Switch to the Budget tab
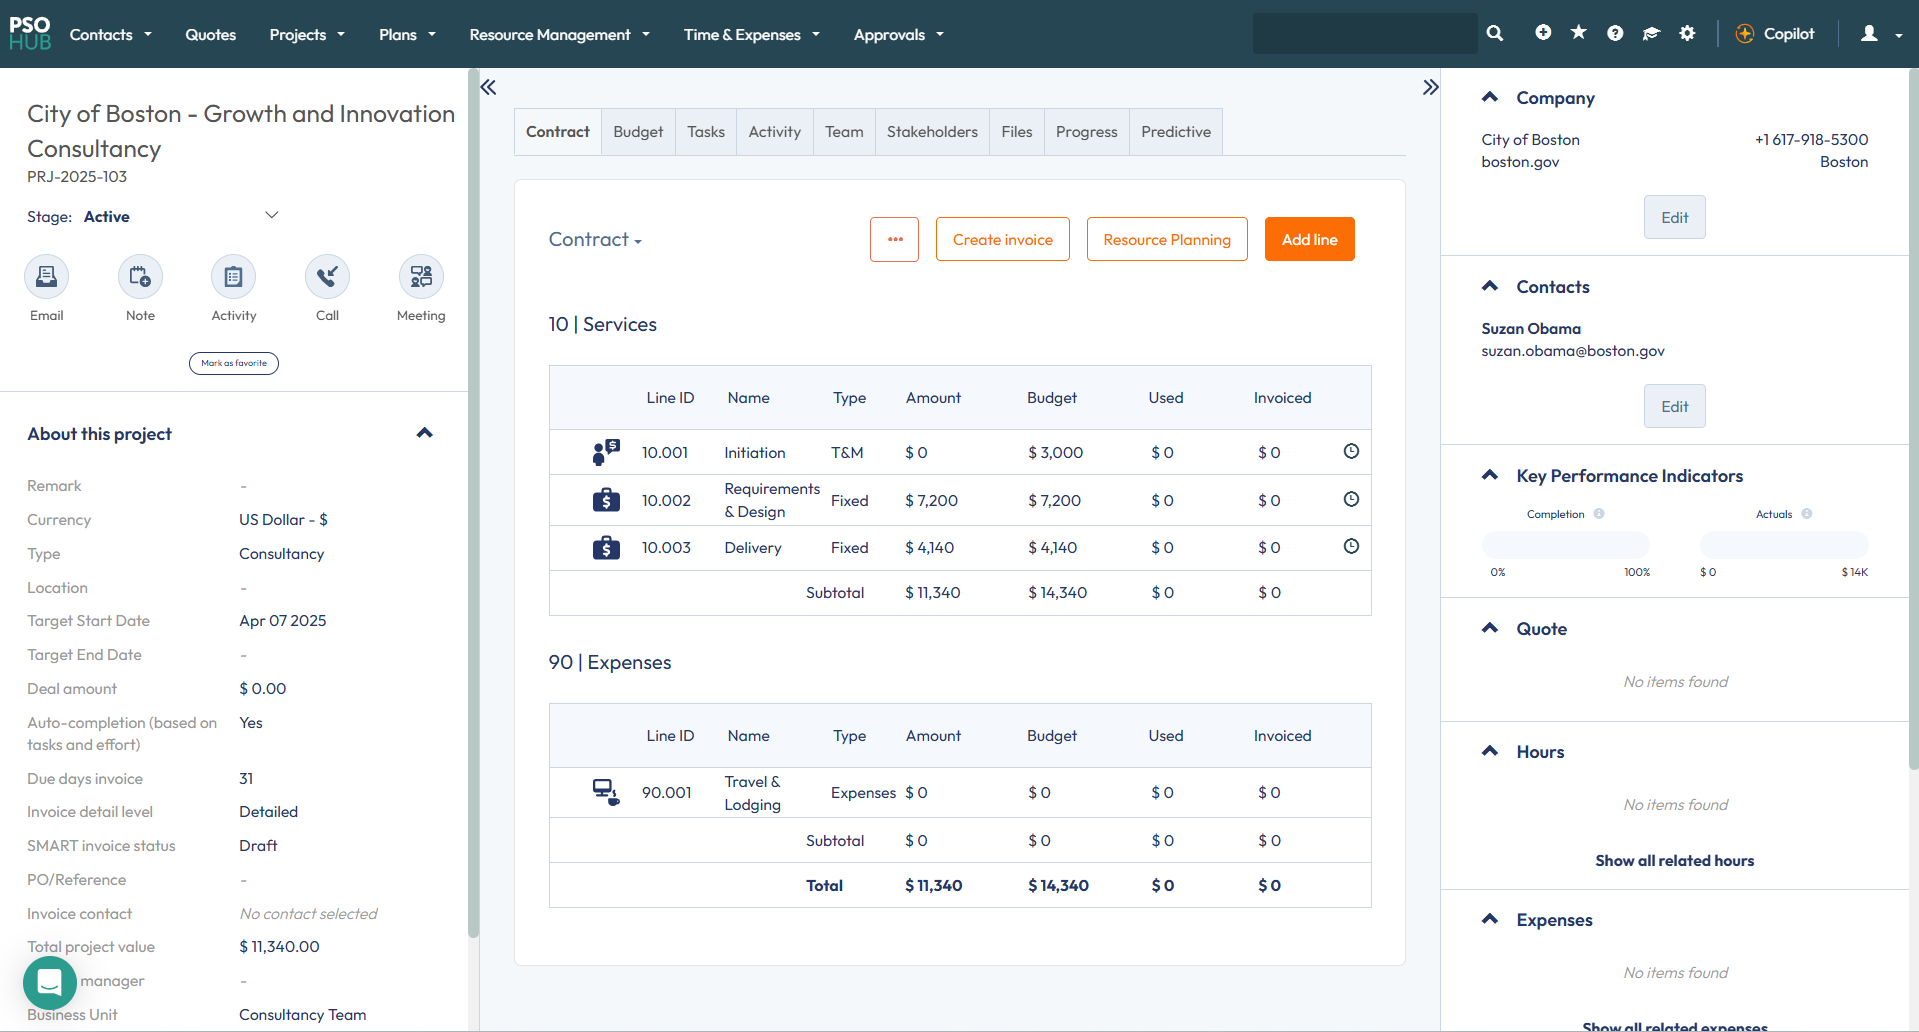1919x1032 pixels. point(638,132)
